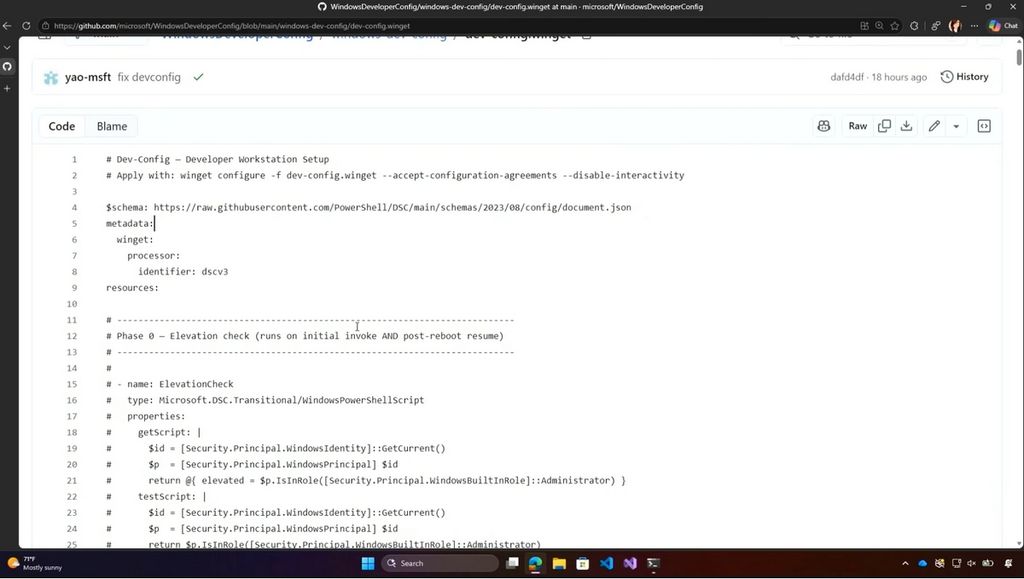Edit this file with pencil icon
1024x579 pixels.
tap(934, 127)
